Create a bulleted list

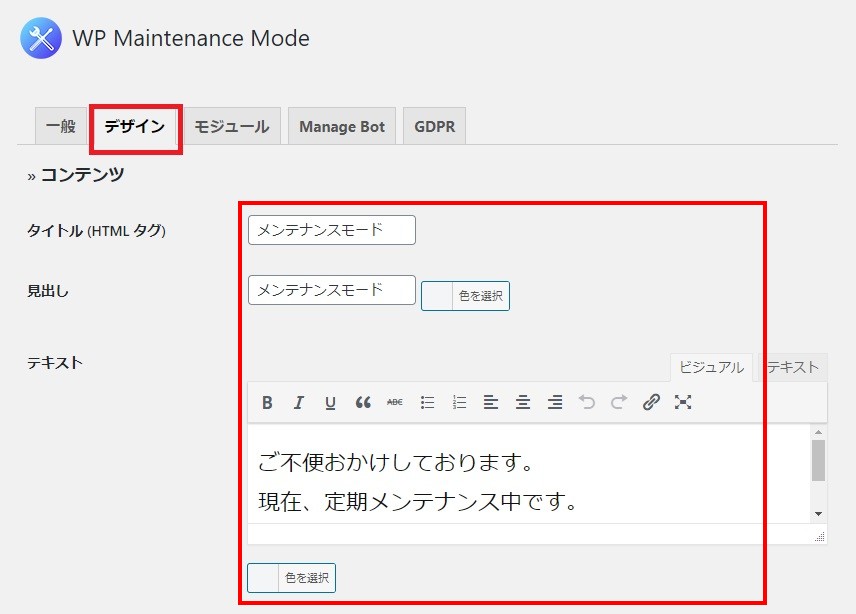click(427, 403)
